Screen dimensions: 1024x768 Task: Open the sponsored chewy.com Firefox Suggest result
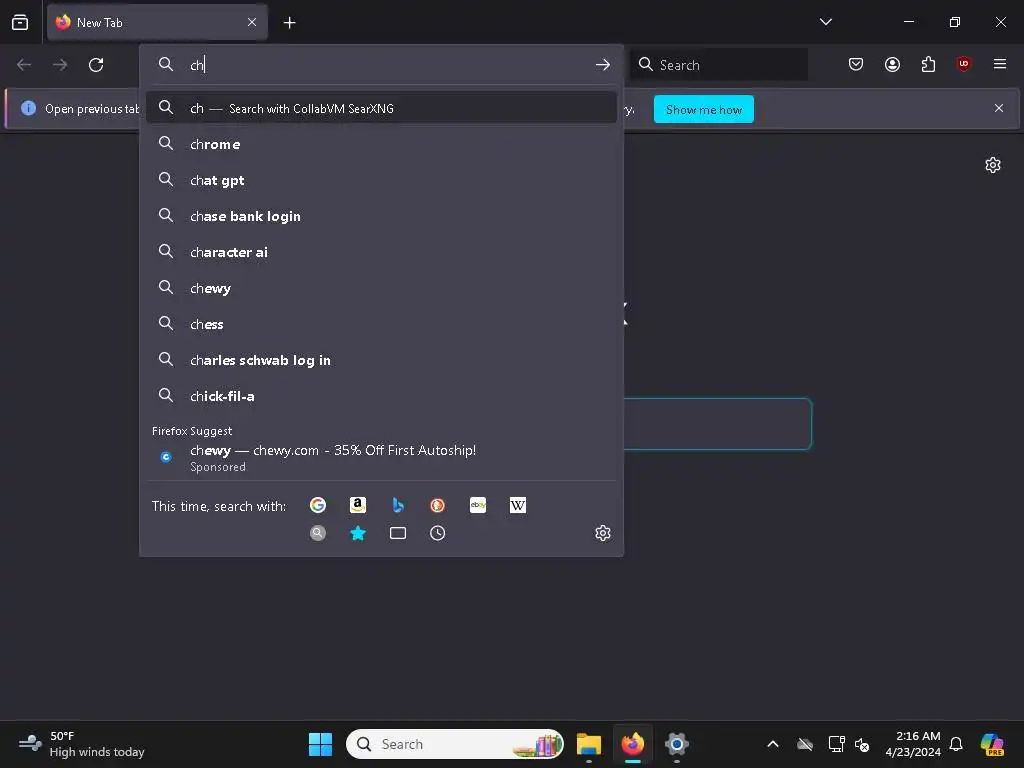381,457
